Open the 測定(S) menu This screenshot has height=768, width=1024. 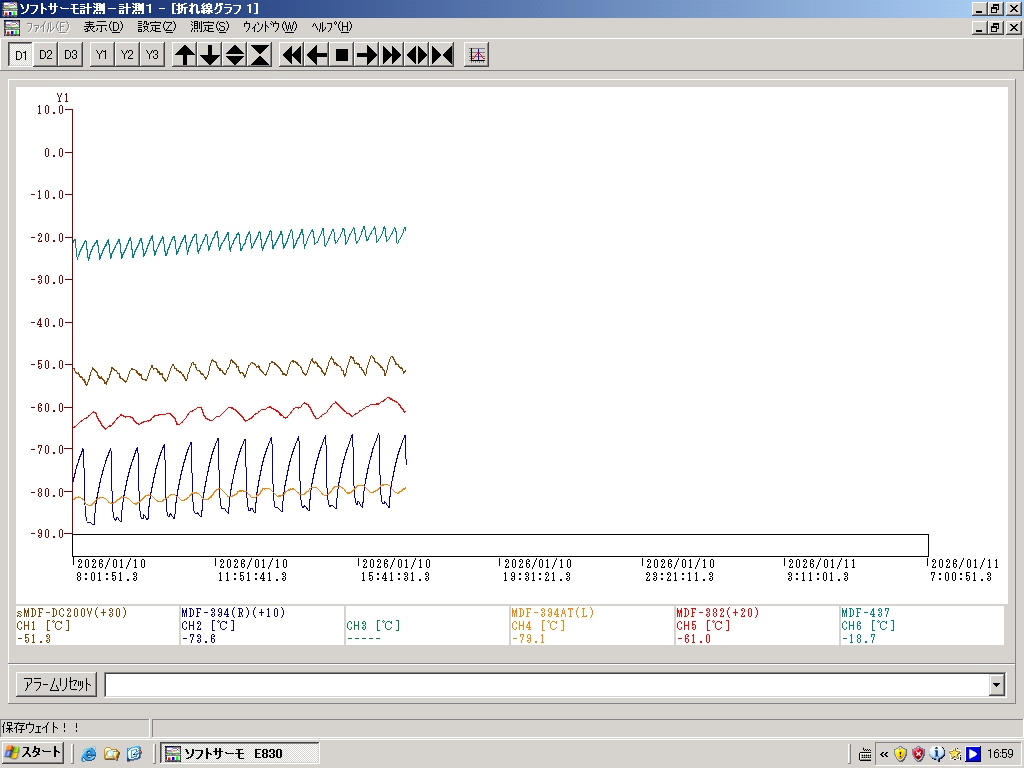pyautogui.click(x=209, y=27)
